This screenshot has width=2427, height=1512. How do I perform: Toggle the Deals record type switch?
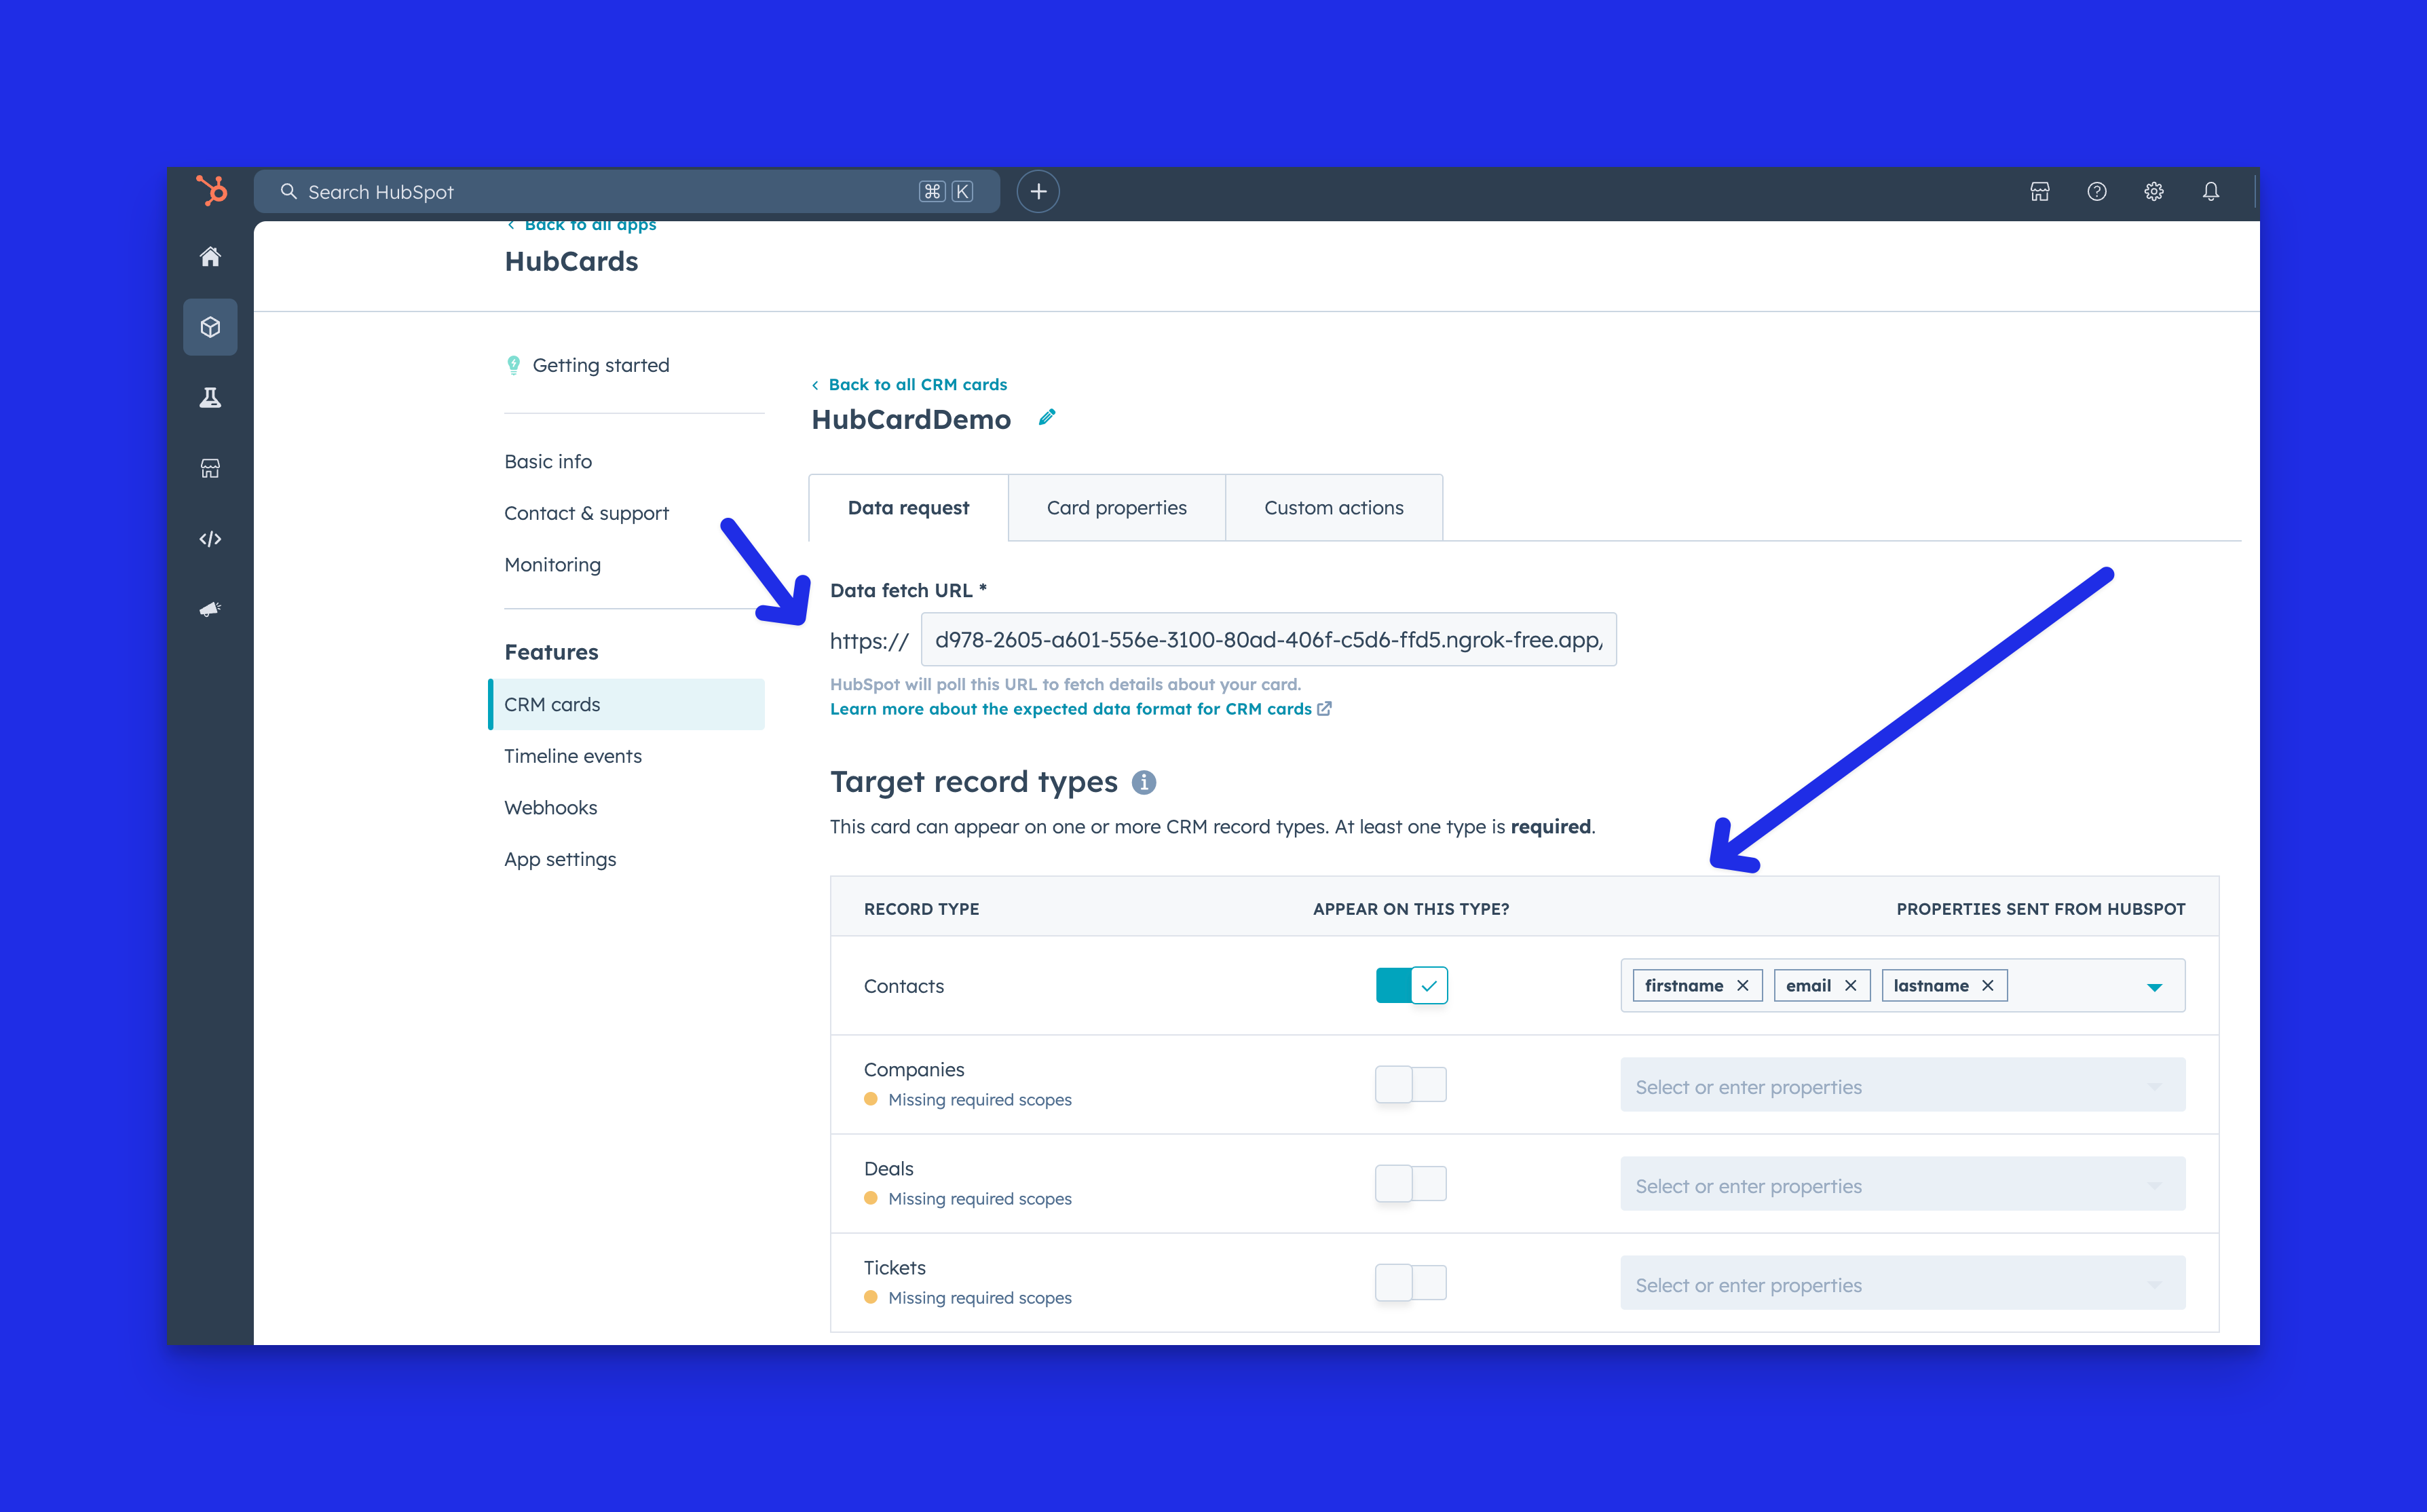1411,1183
